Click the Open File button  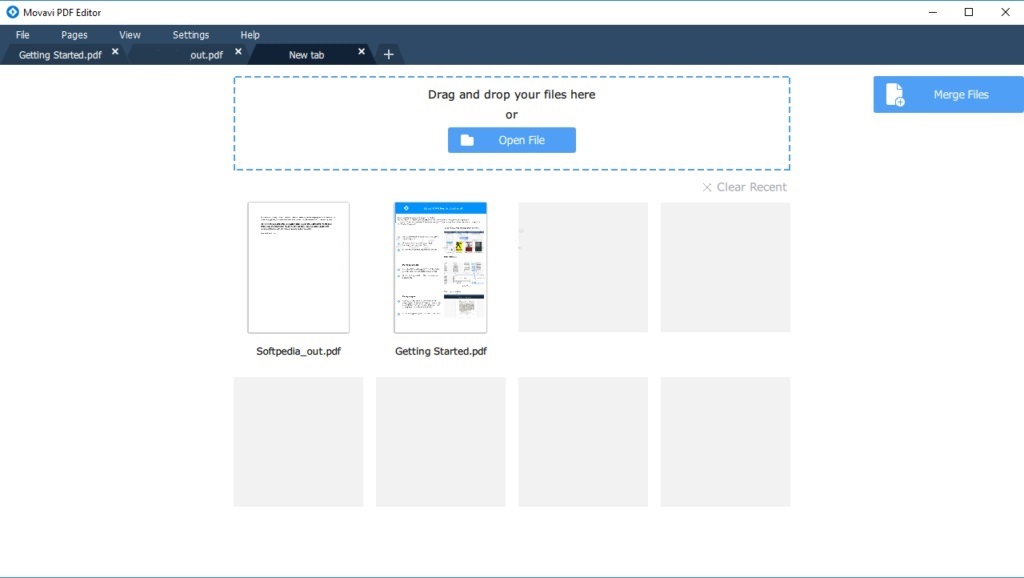[511, 140]
